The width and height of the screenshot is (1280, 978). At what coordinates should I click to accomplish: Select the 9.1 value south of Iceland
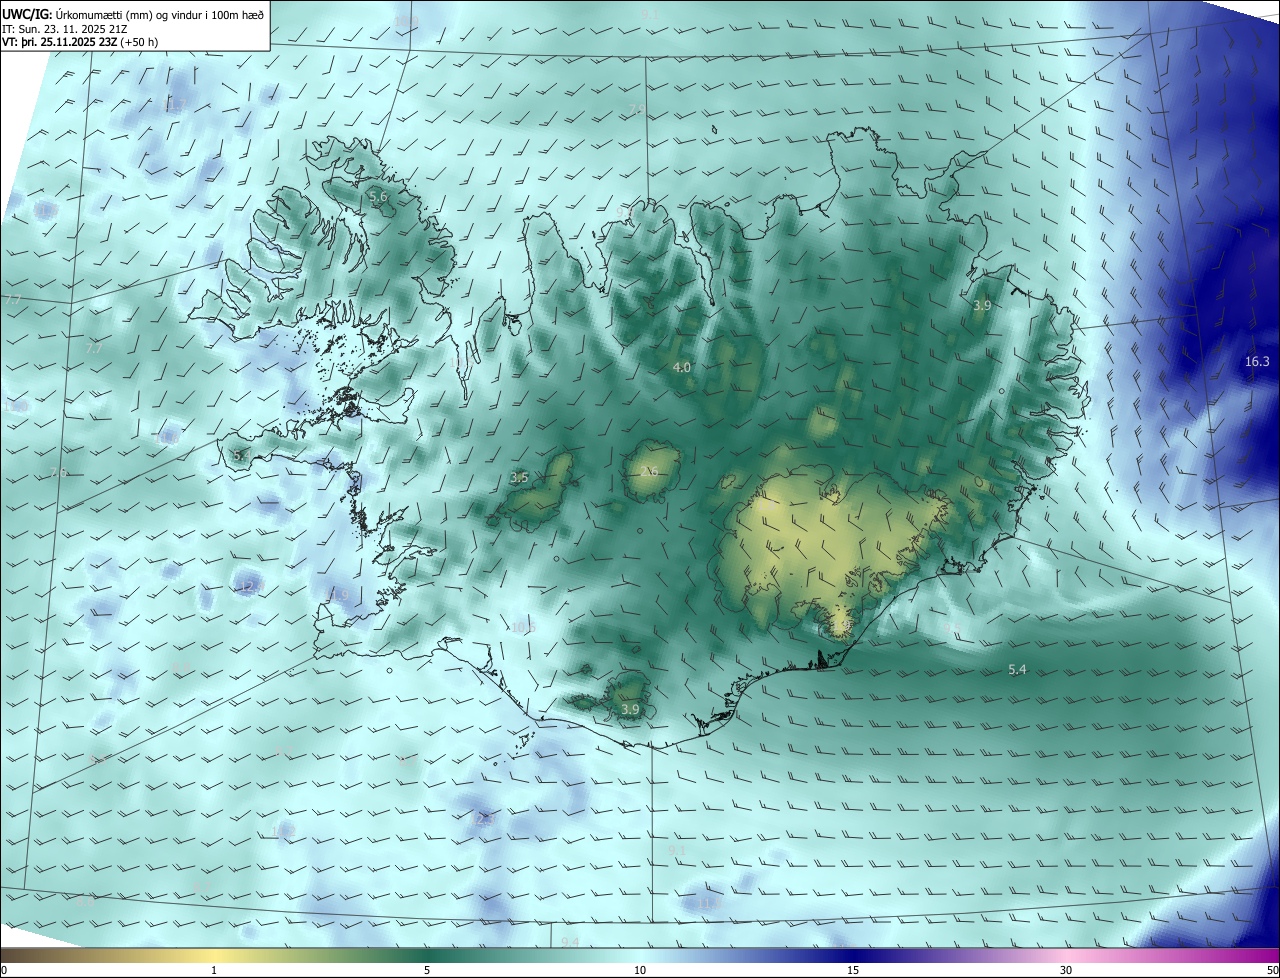pos(677,851)
